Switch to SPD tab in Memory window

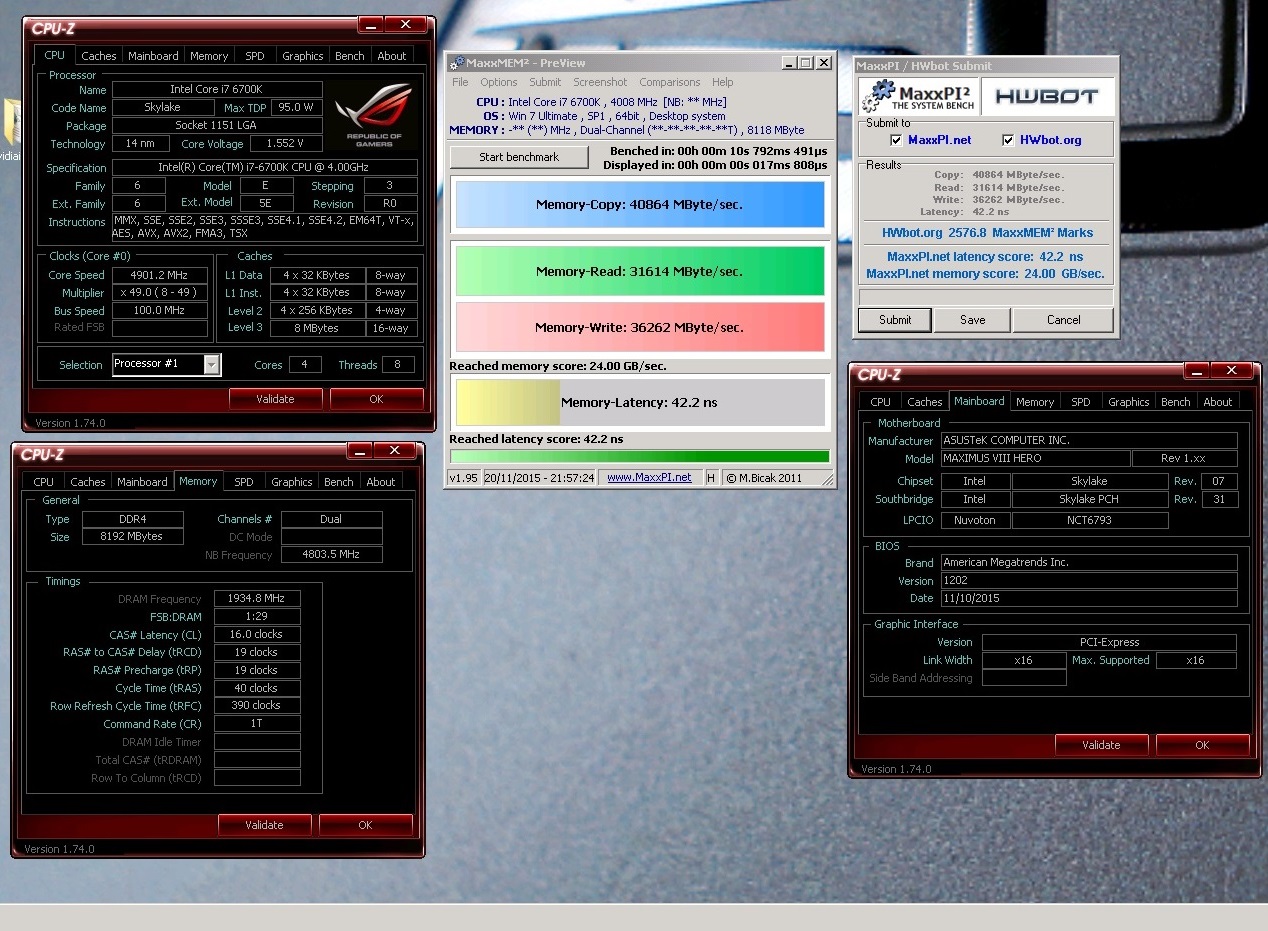(244, 482)
